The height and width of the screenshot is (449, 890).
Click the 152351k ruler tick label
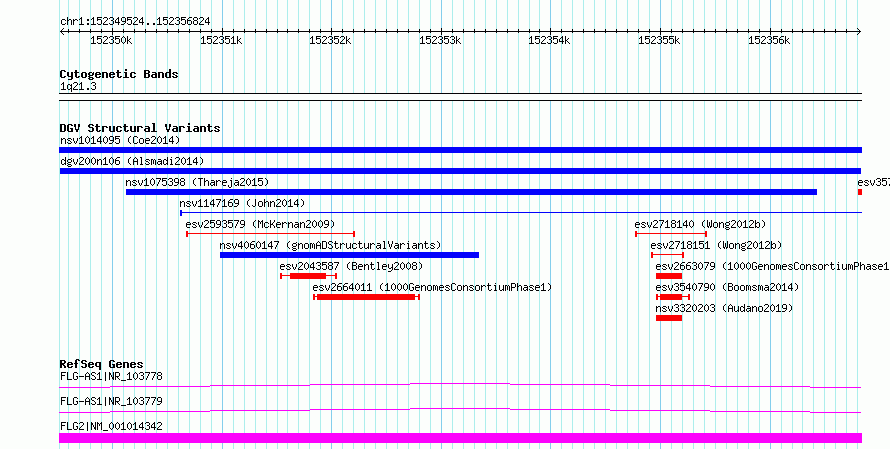pyautogui.click(x=221, y=40)
